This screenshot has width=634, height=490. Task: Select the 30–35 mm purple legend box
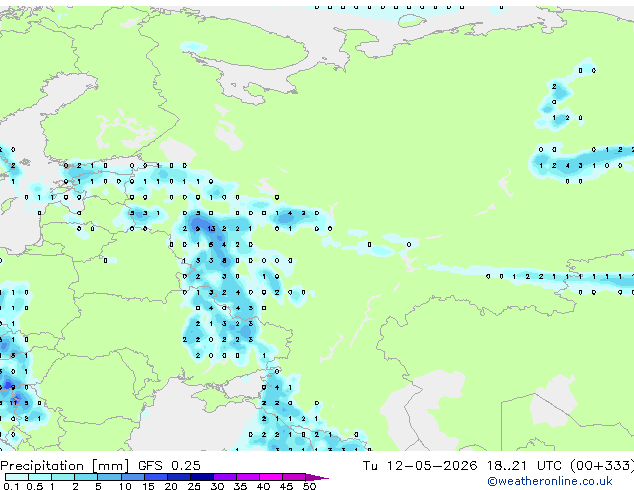click(225, 477)
